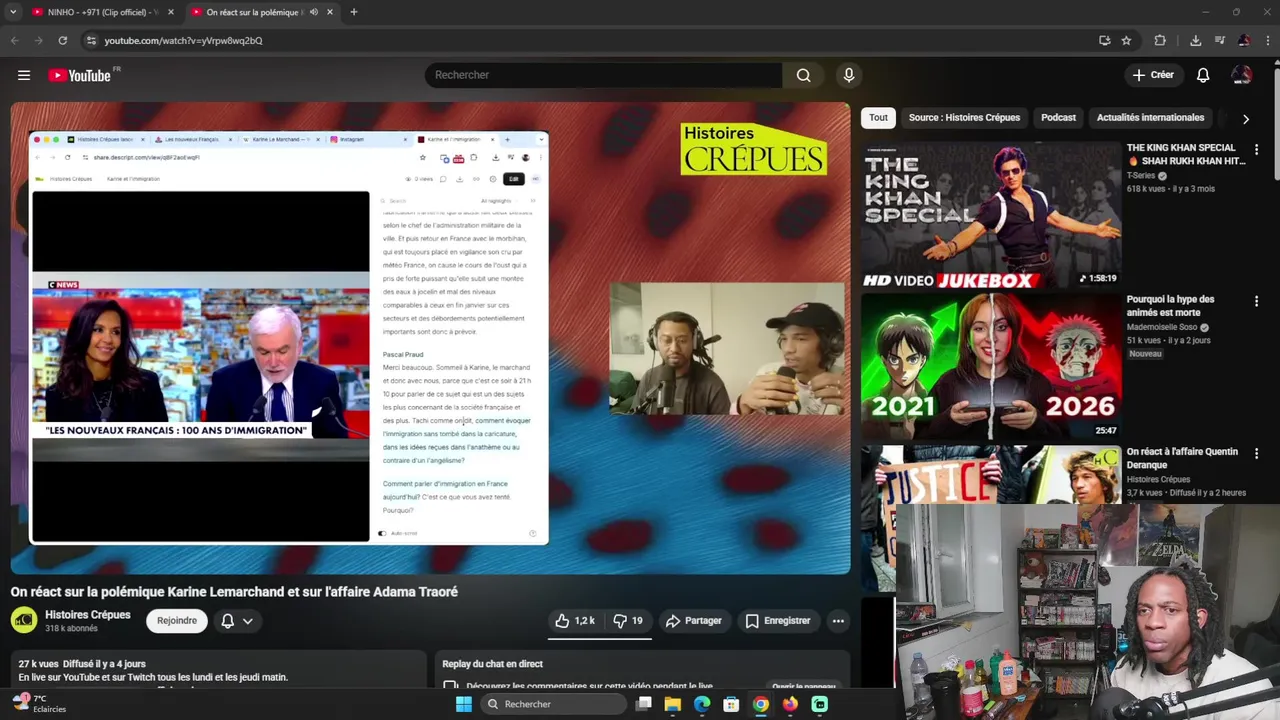This screenshot has width=1280, height=720.
Task: Select Actualités internationales chip
Action: point(1150,117)
